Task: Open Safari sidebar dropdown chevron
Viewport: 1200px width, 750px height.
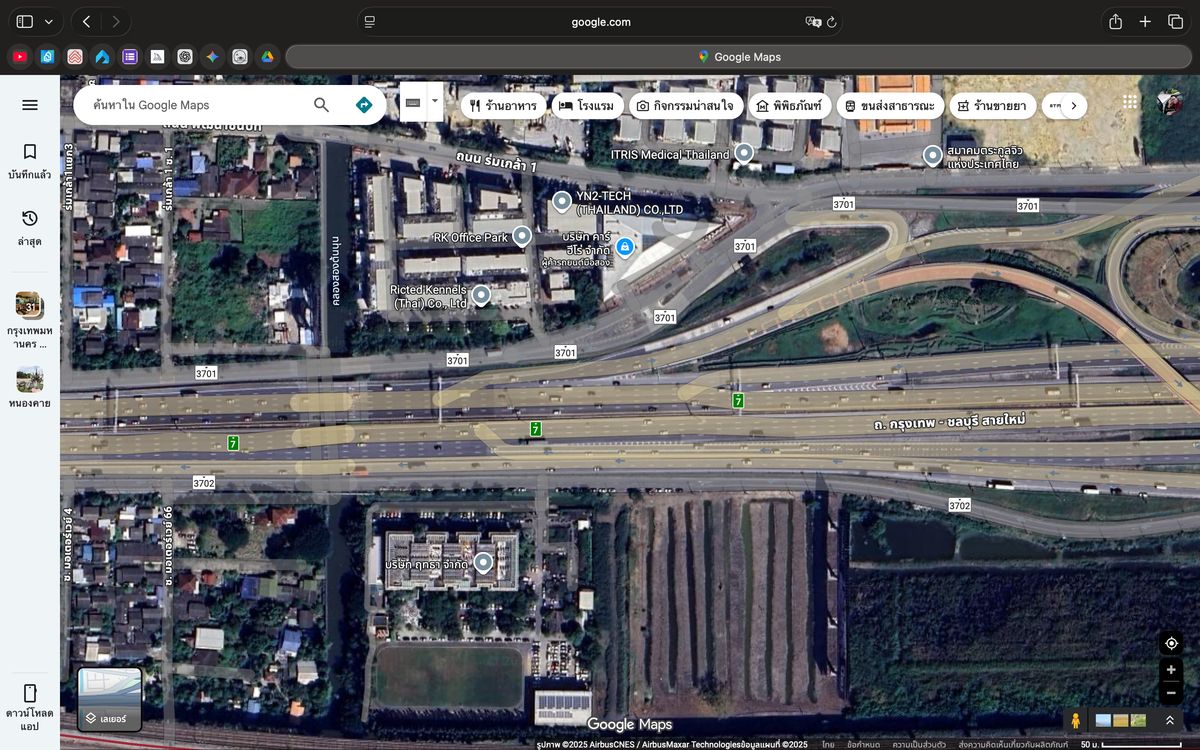Action: tap(48, 22)
